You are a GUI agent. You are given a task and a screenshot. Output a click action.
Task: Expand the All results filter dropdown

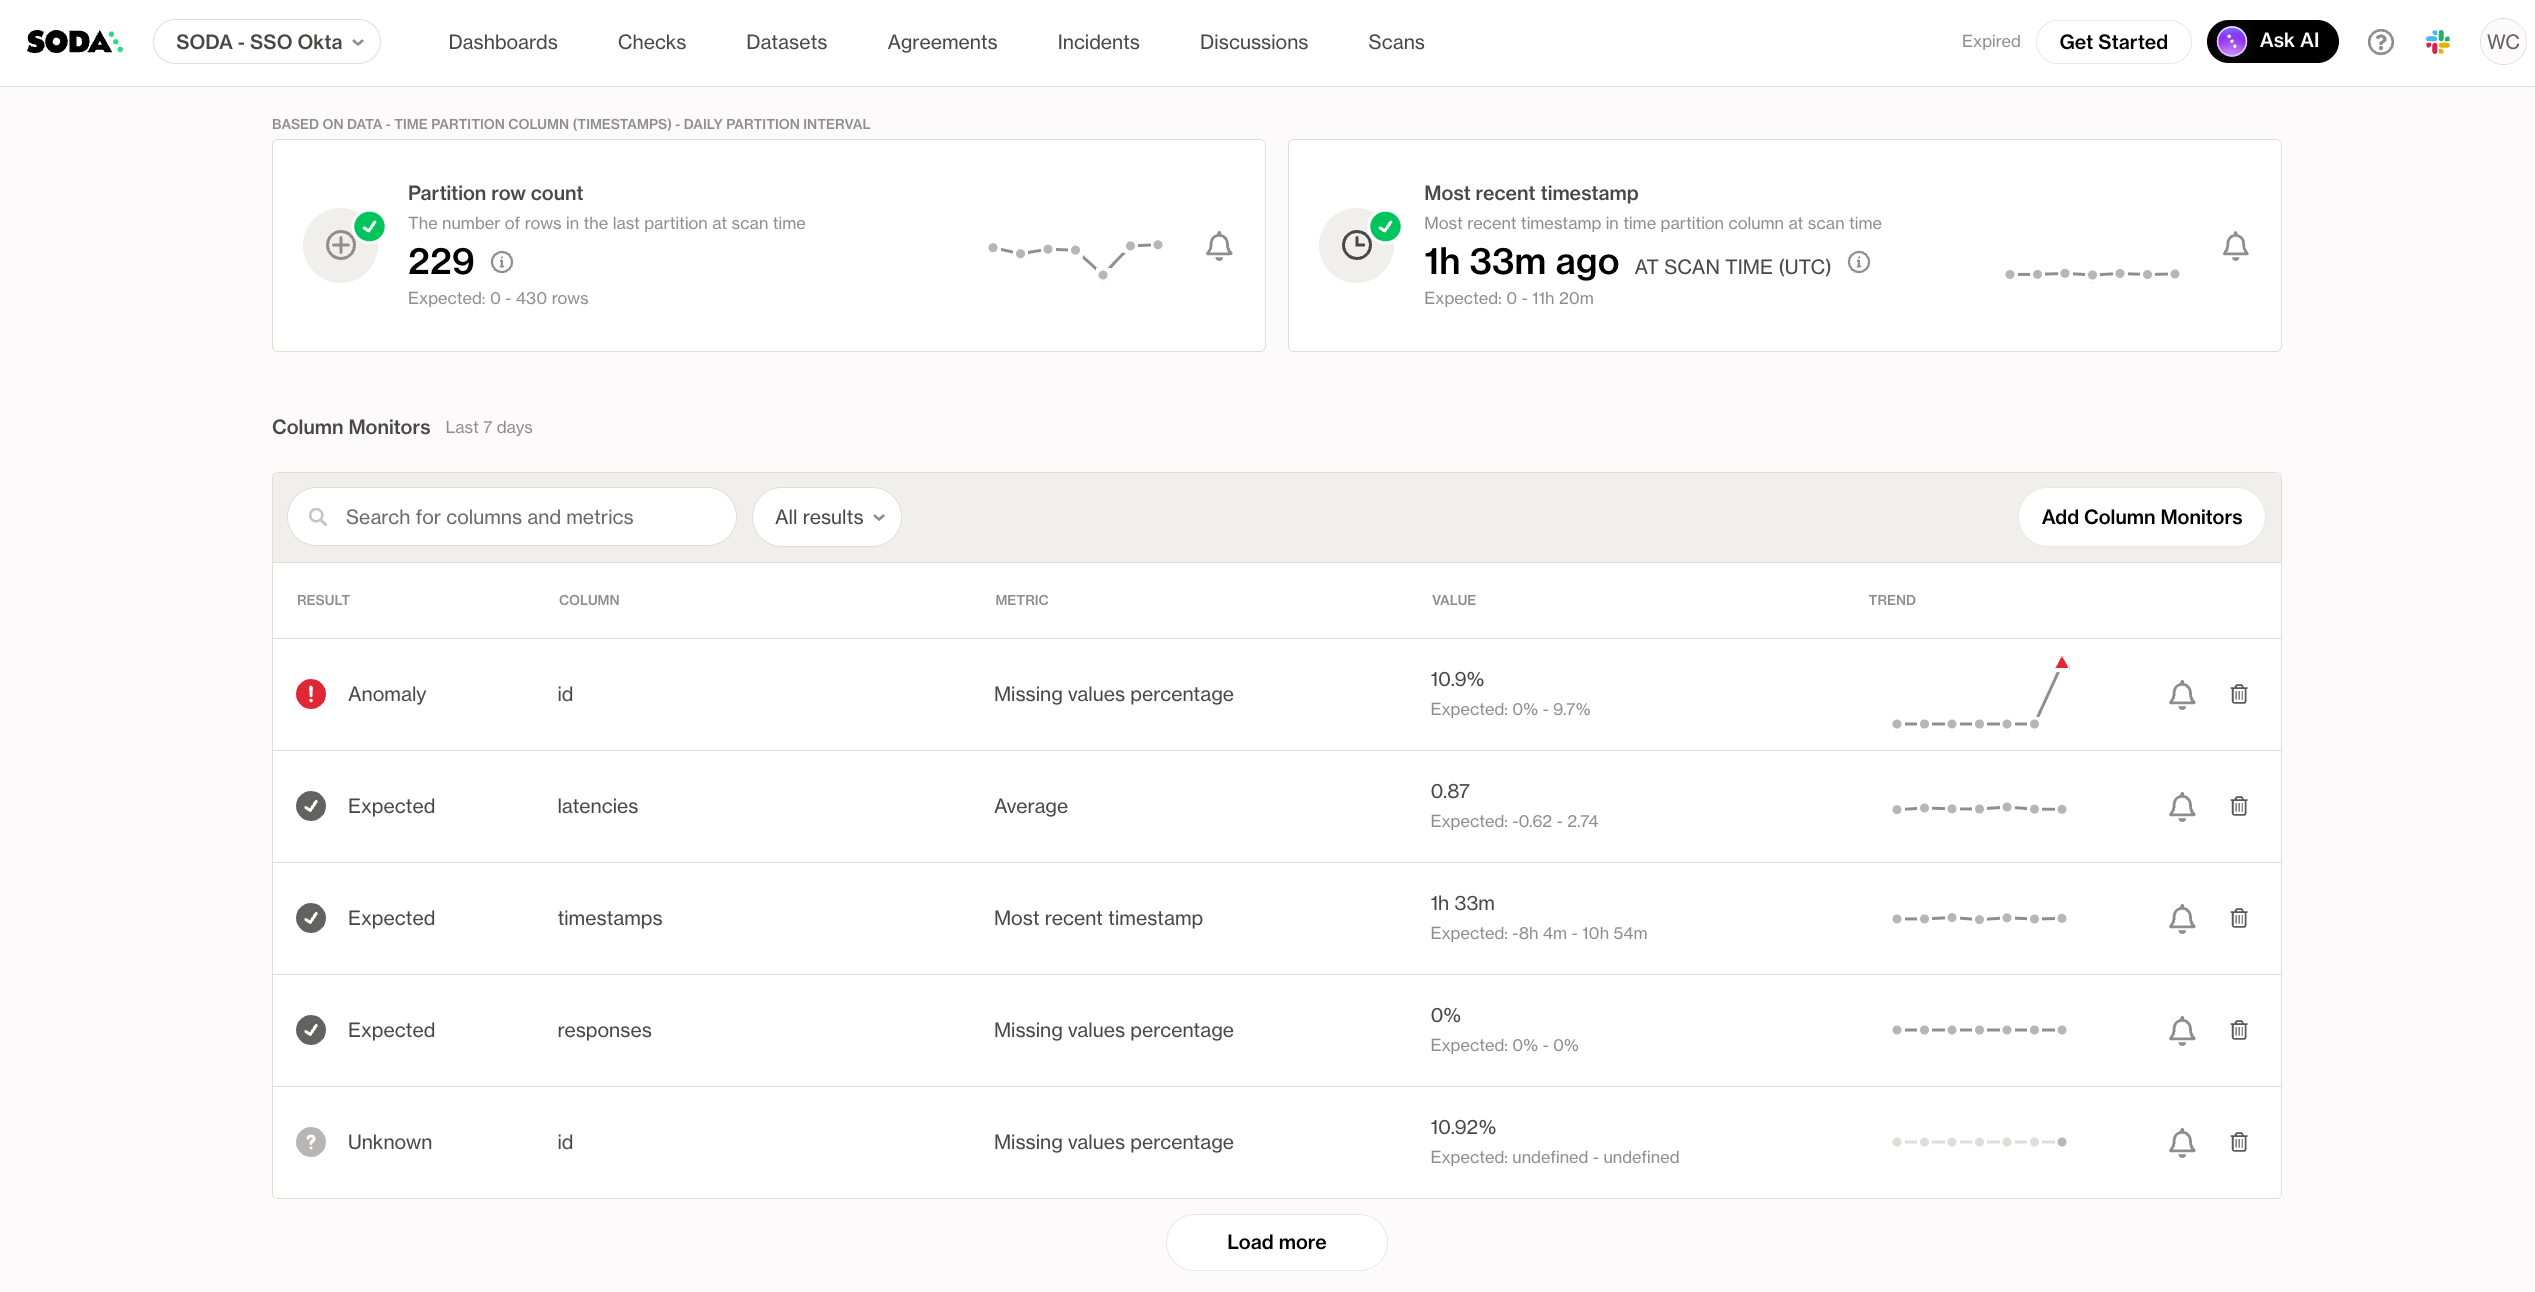pyautogui.click(x=827, y=517)
